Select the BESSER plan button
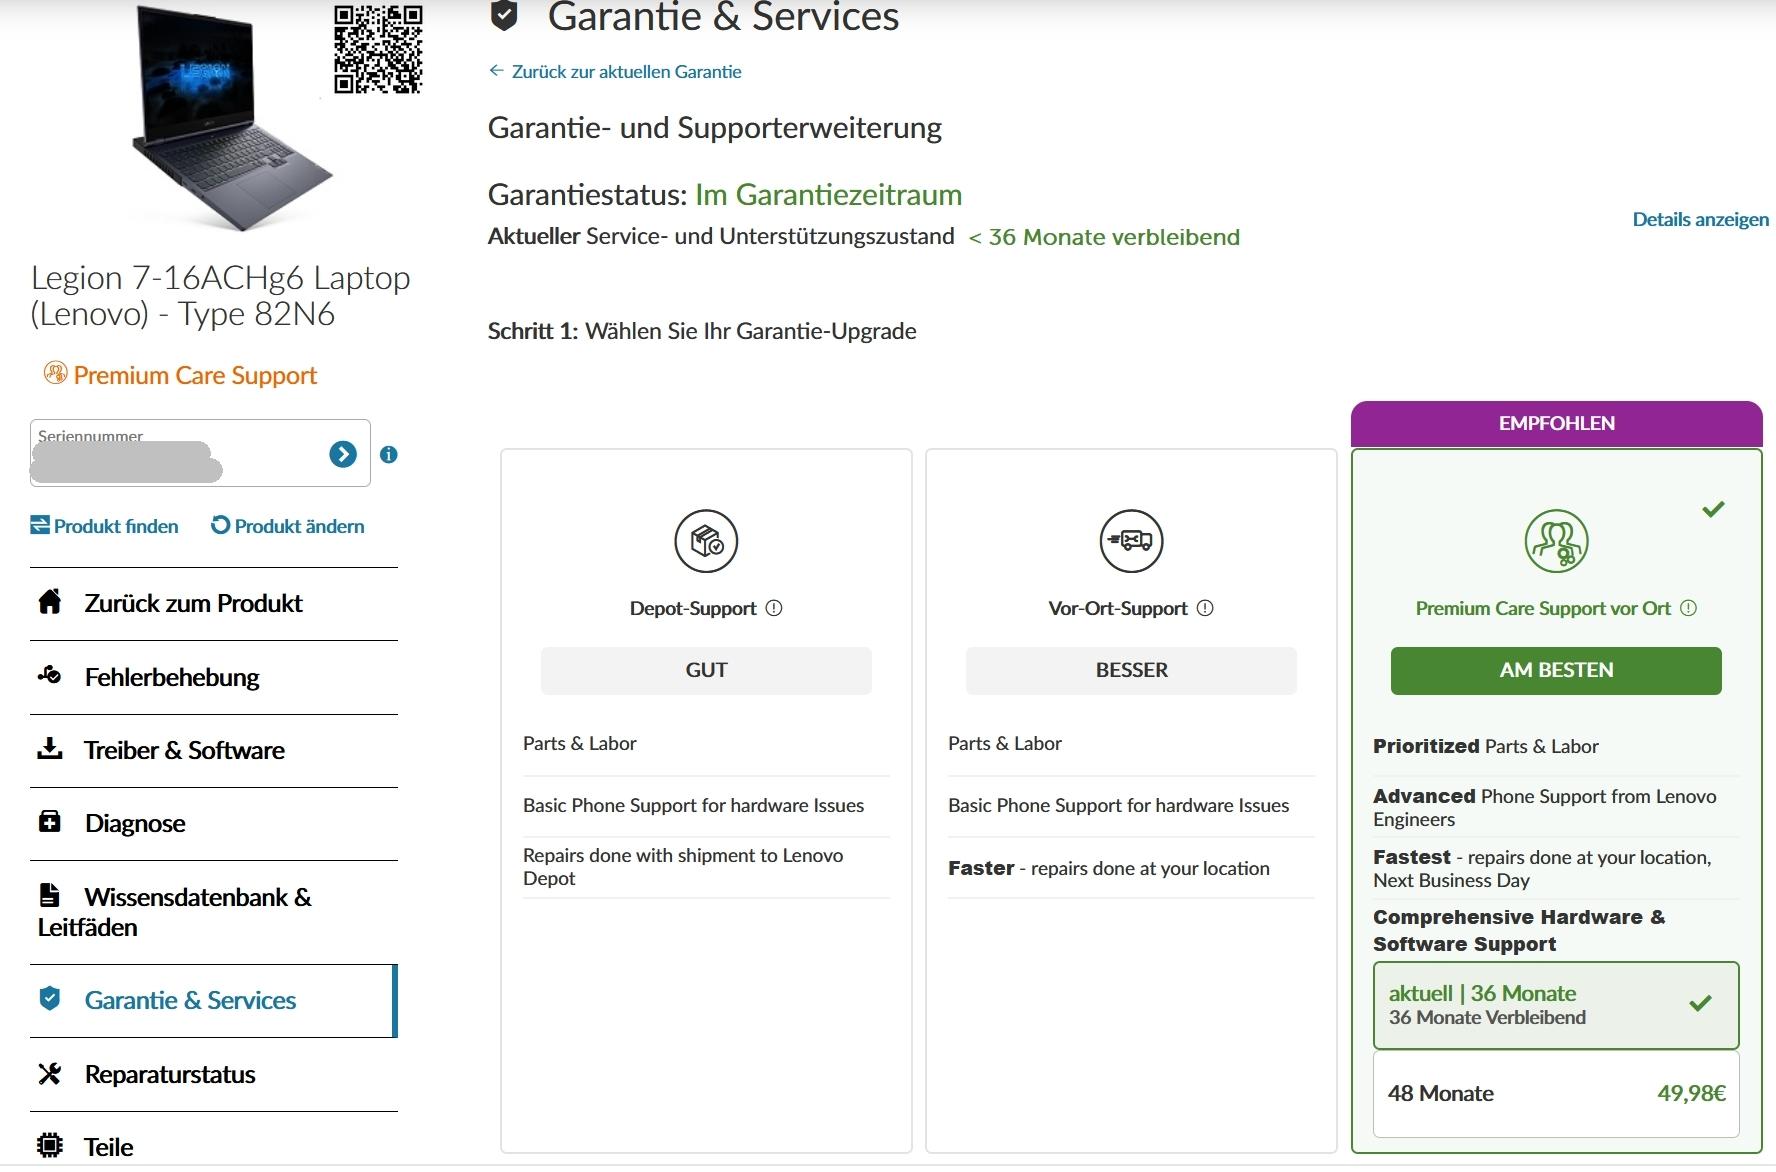 (x=1131, y=670)
